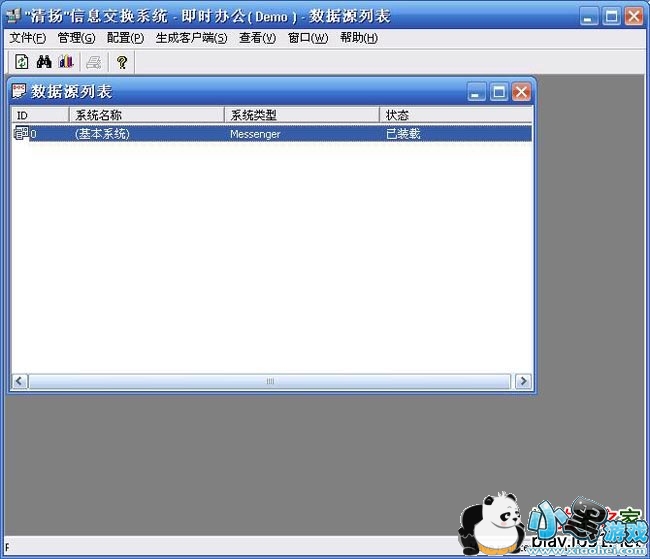The image size is (650, 559).
Task: Open the 配置(P) menu
Action: tap(125, 38)
